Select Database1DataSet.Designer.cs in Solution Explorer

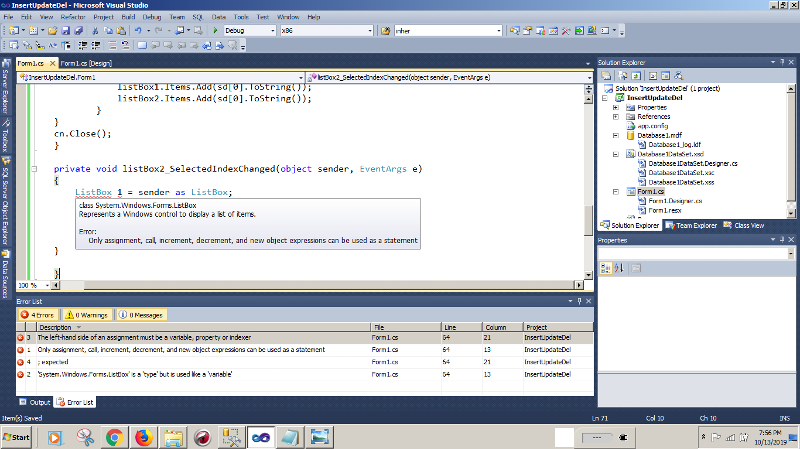(x=693, y=163)
